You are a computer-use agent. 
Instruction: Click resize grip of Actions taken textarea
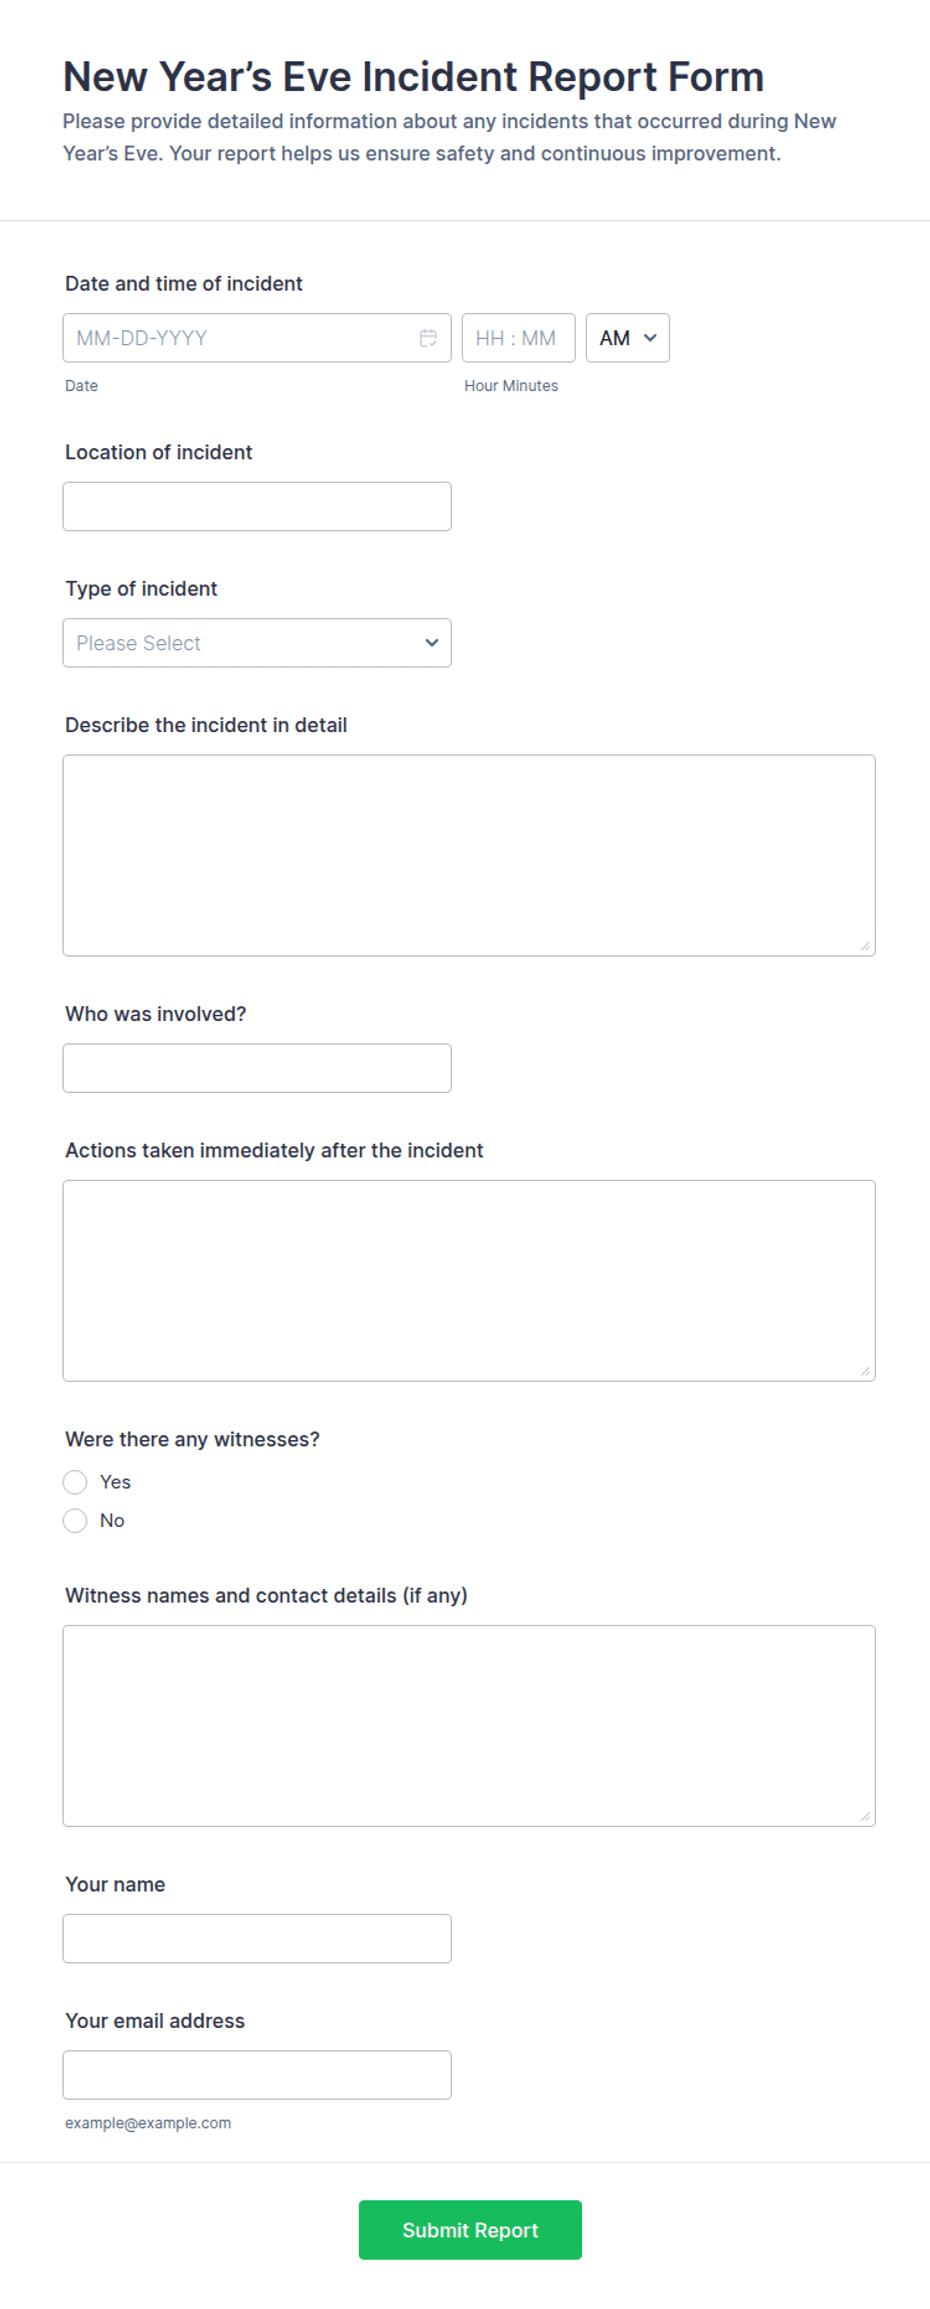(x=865, y=1371)
